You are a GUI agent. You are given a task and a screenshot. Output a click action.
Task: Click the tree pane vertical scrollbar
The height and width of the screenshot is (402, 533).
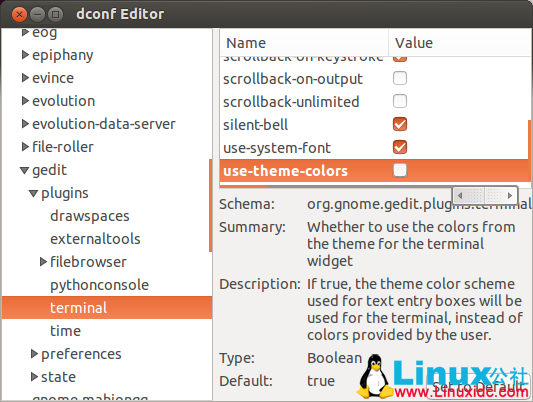click(x=210, y=205)
